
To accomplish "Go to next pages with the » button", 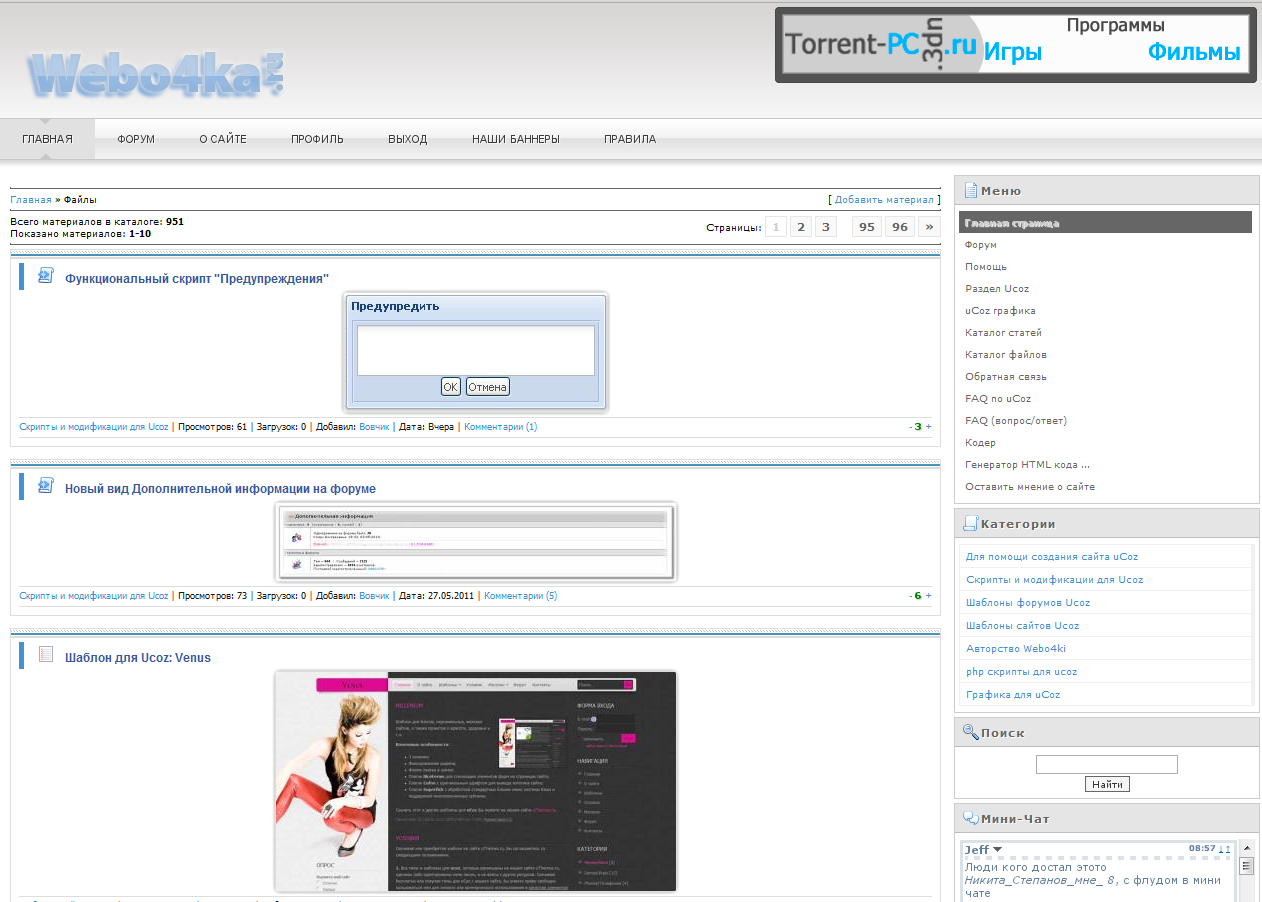I will point(929,227).
